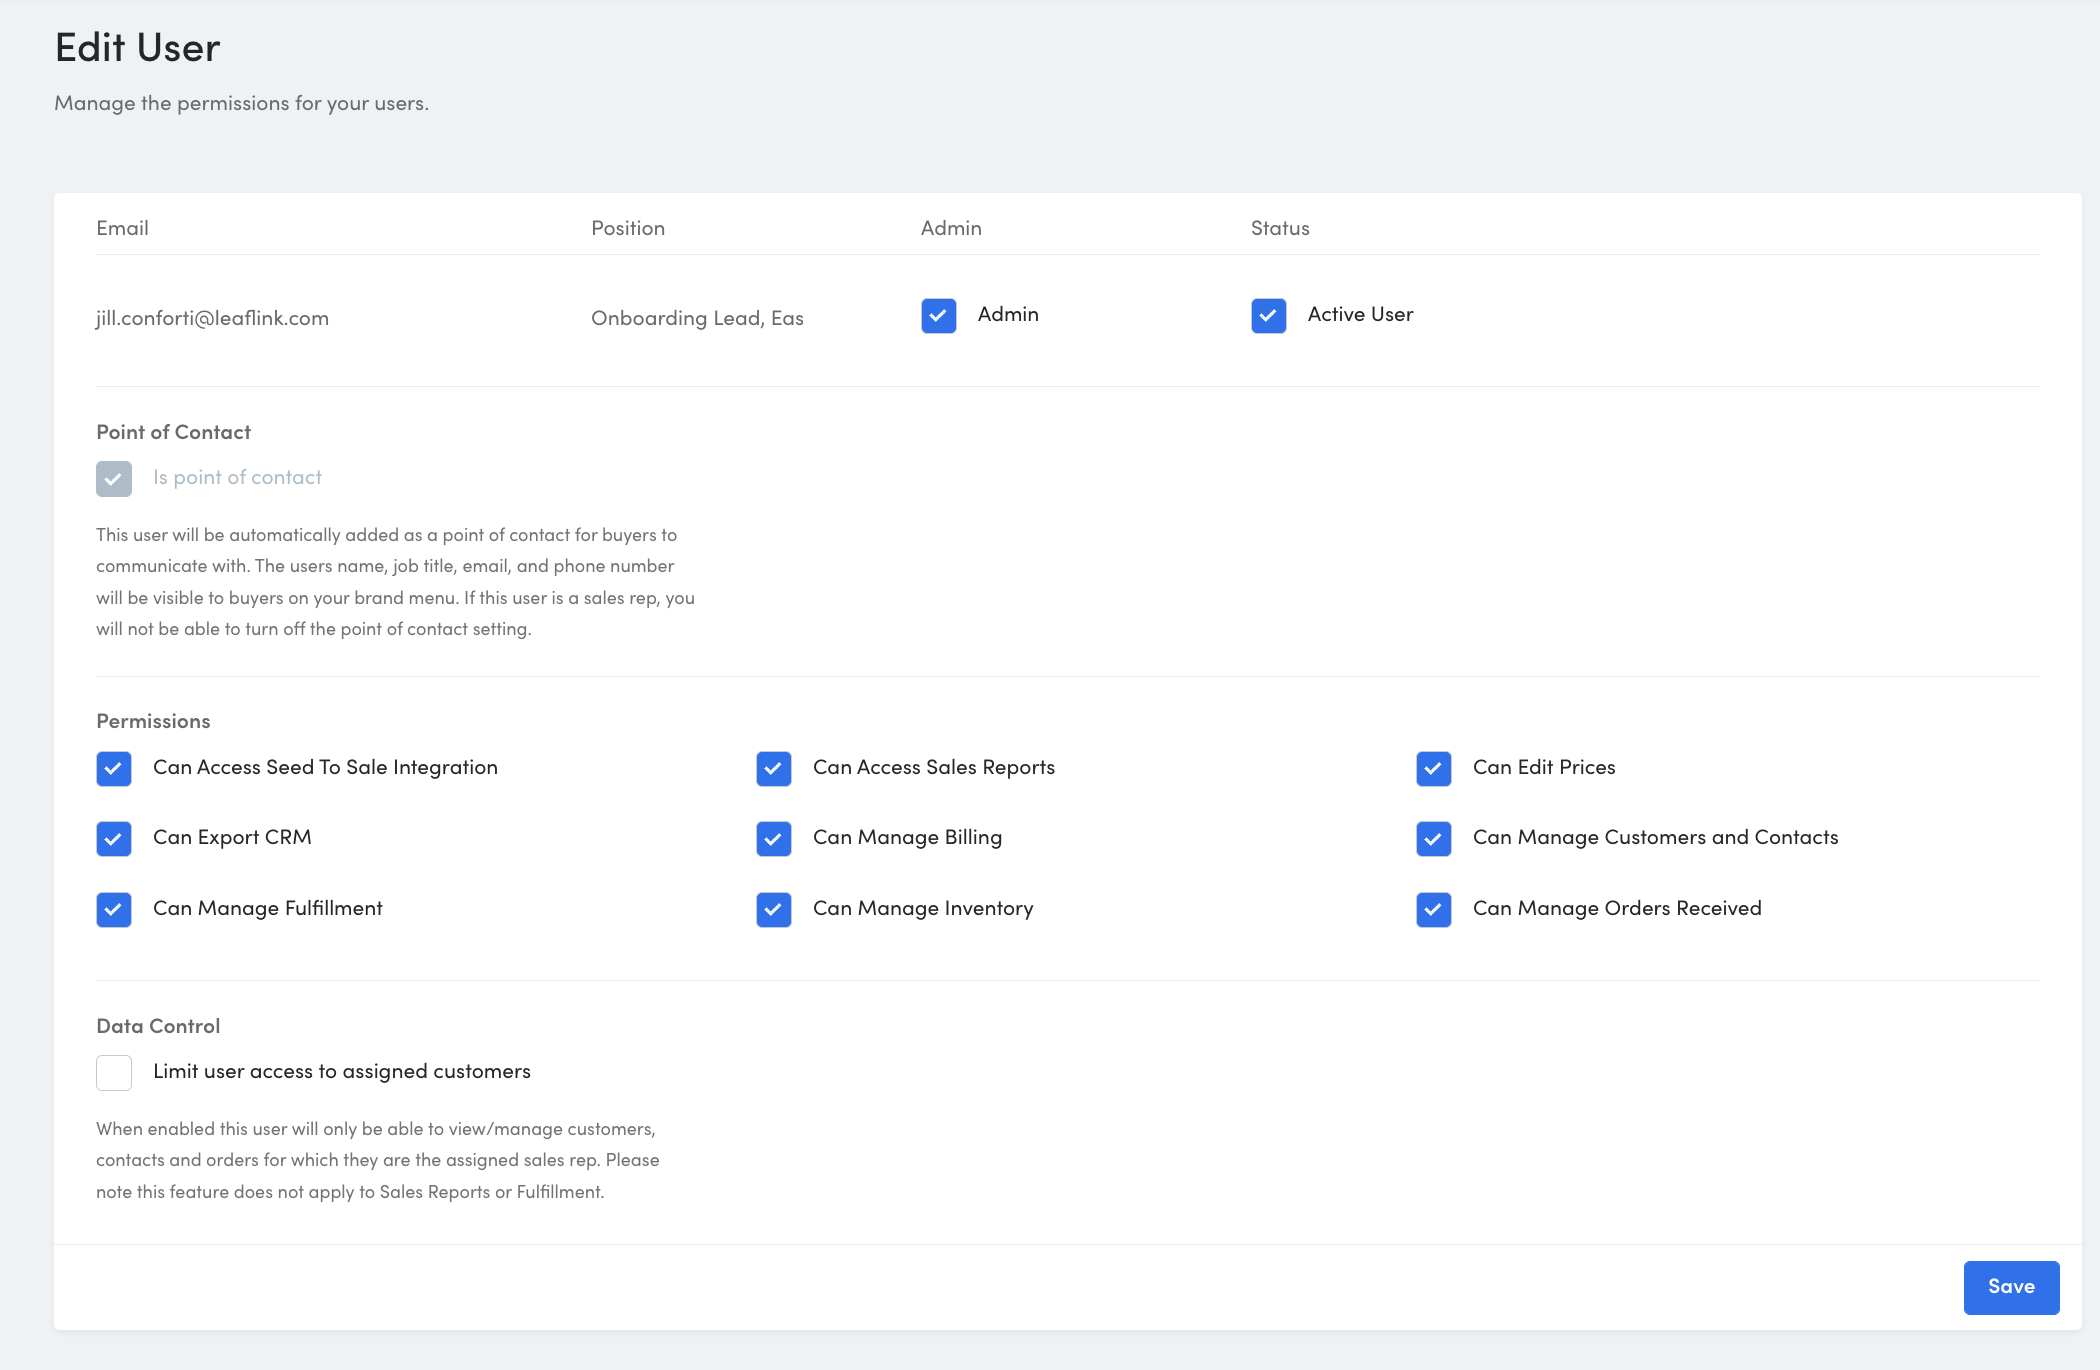Uncheck the Admin checkbox
This screenshot has height=1370, width=2100.
938,316
